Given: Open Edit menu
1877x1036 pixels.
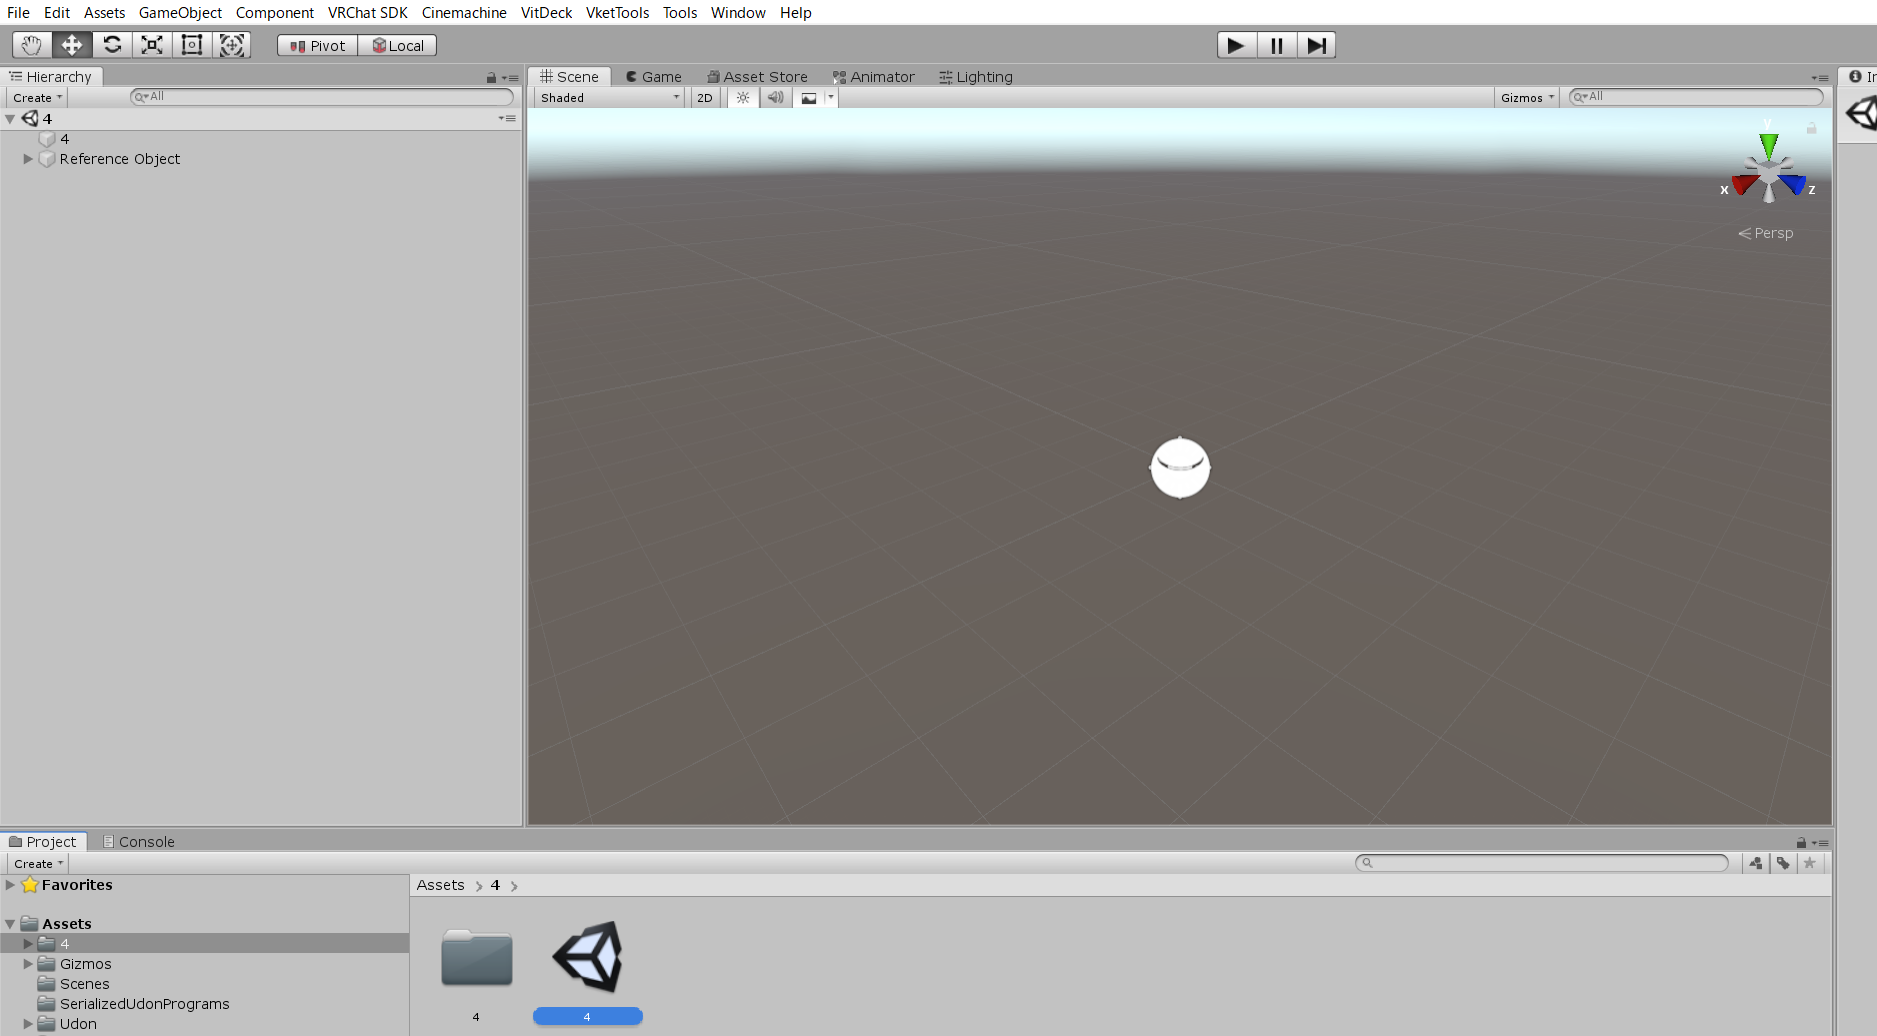Looking at the screenshot, I should coord(57,13).
